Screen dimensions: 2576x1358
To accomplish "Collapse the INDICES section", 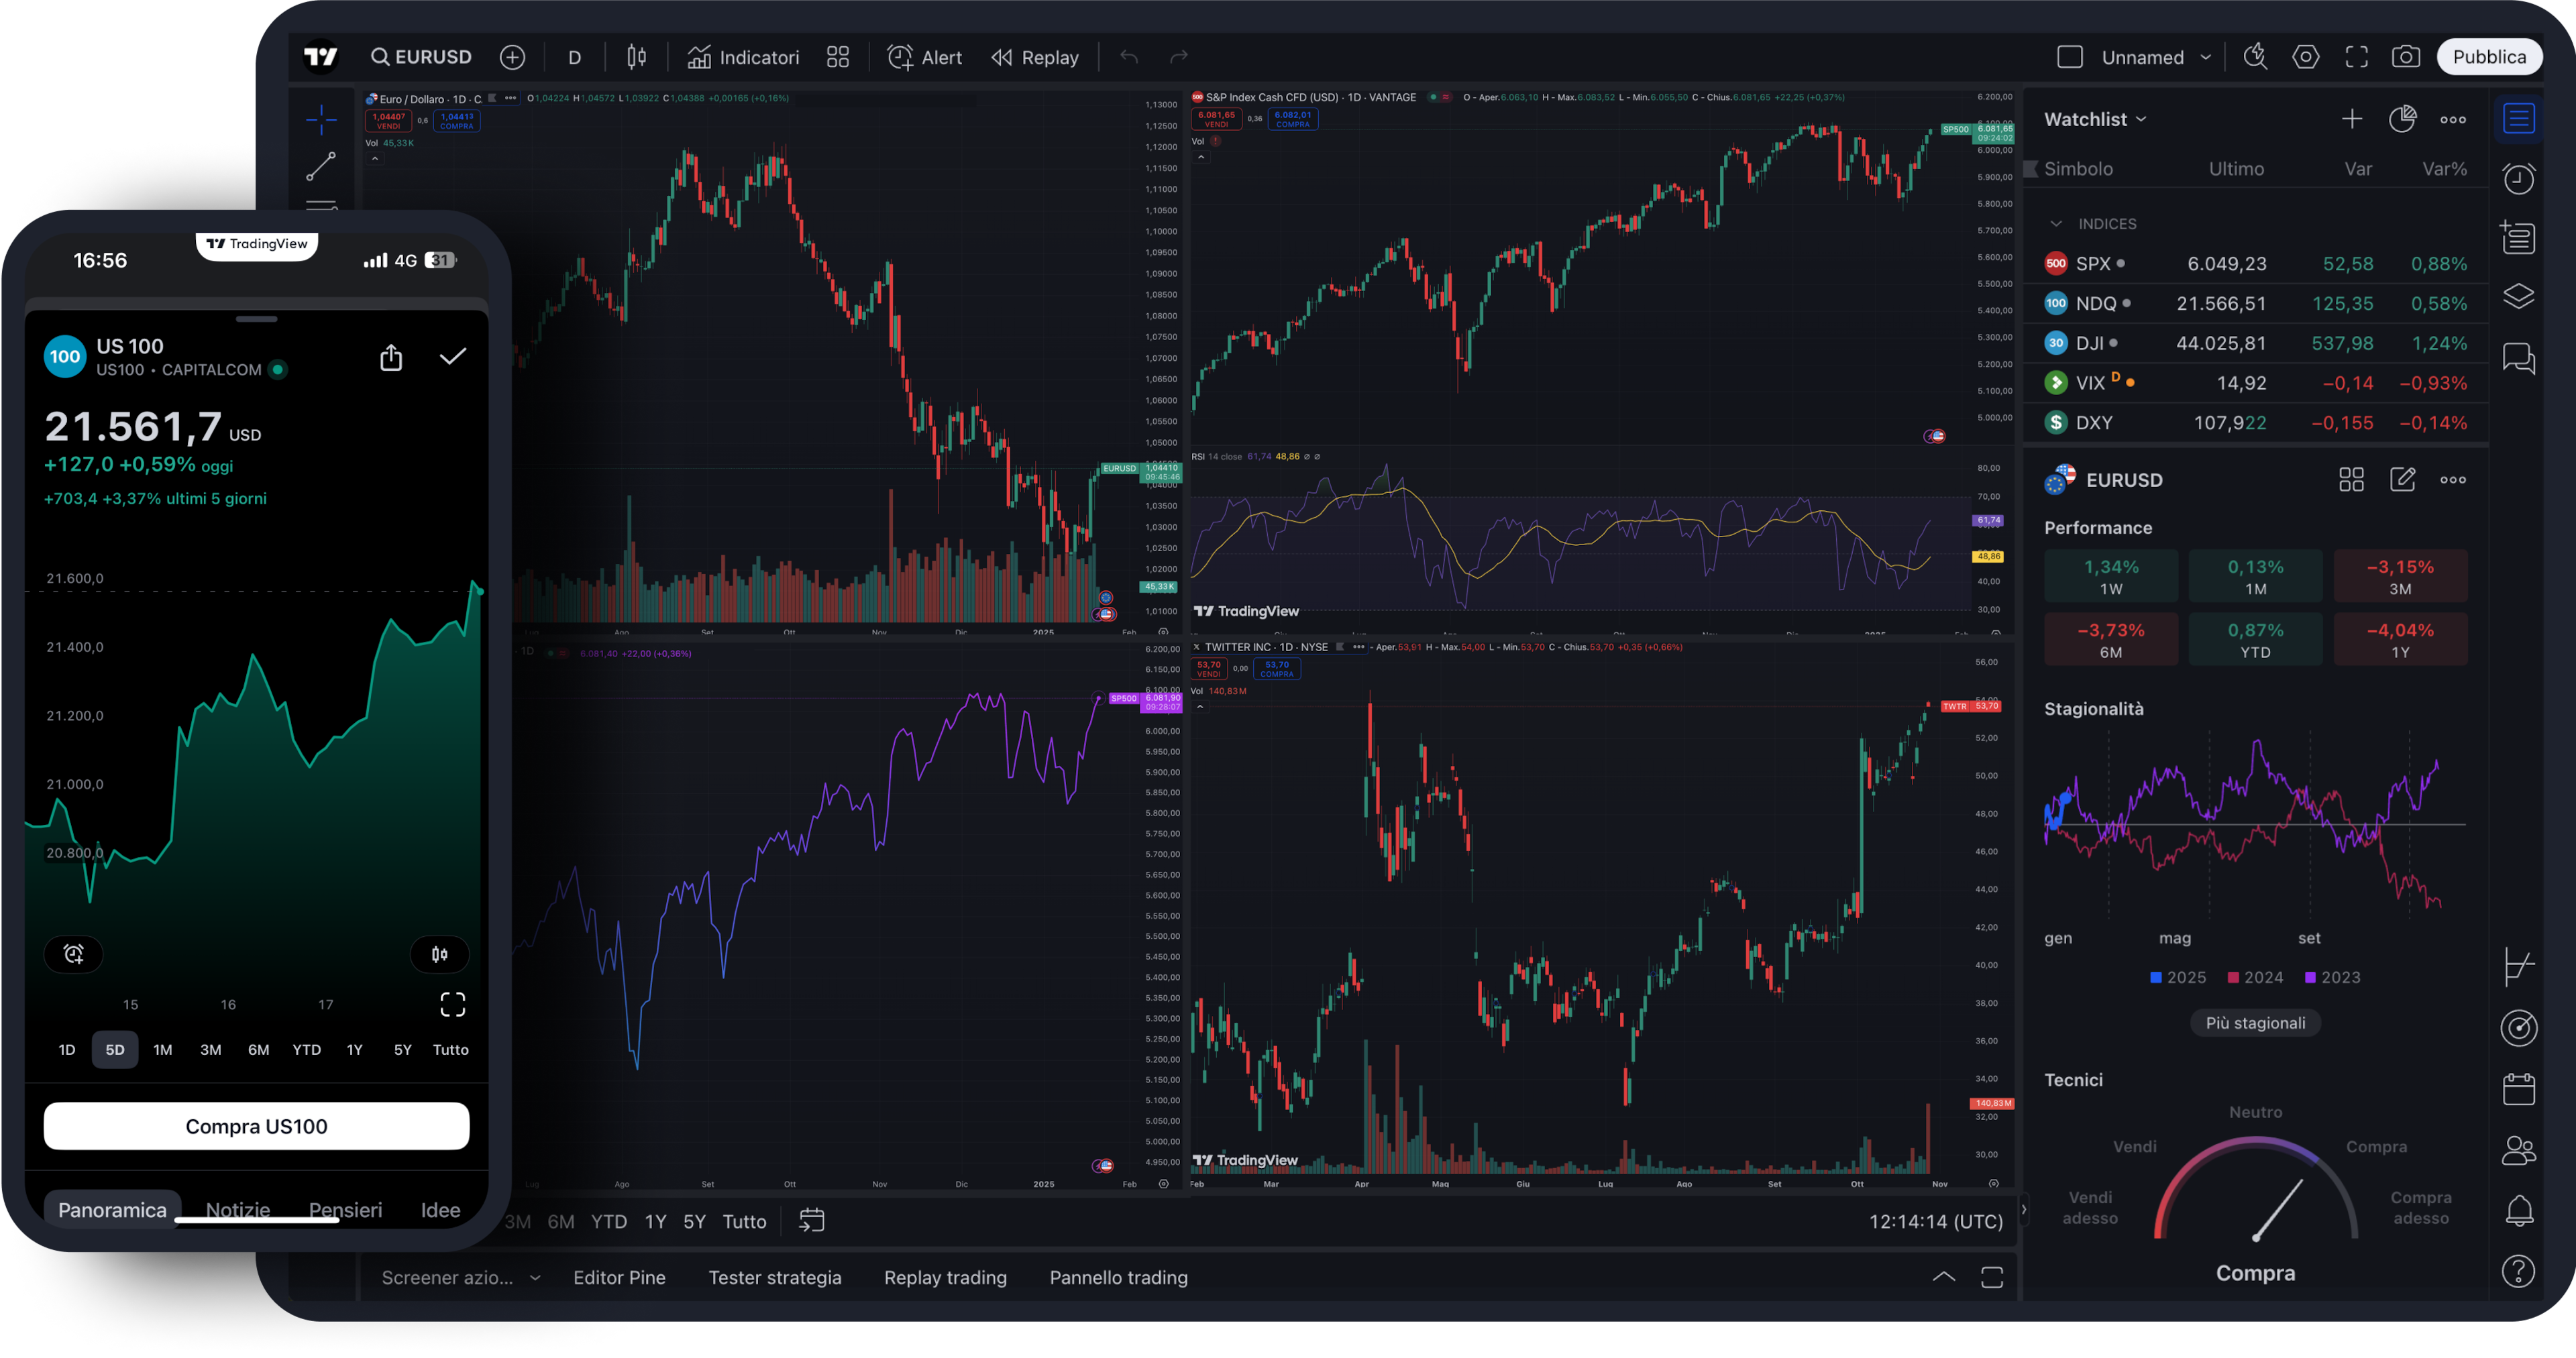I will (x=2056, y=224).
